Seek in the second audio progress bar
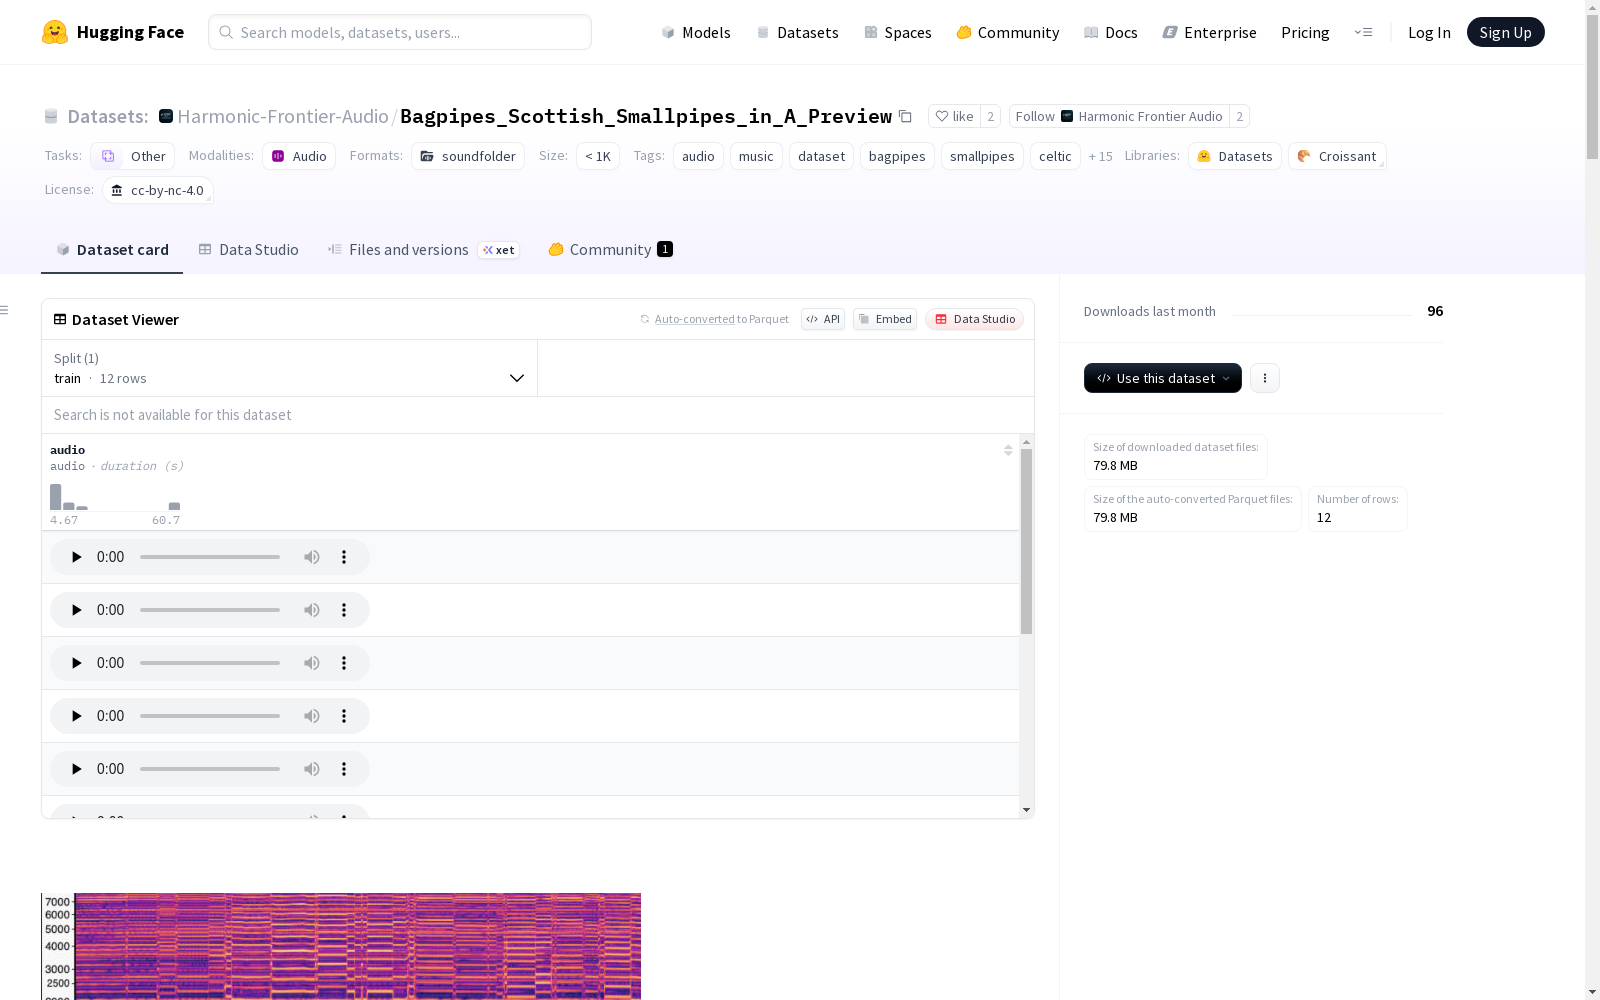 point(210,610)
